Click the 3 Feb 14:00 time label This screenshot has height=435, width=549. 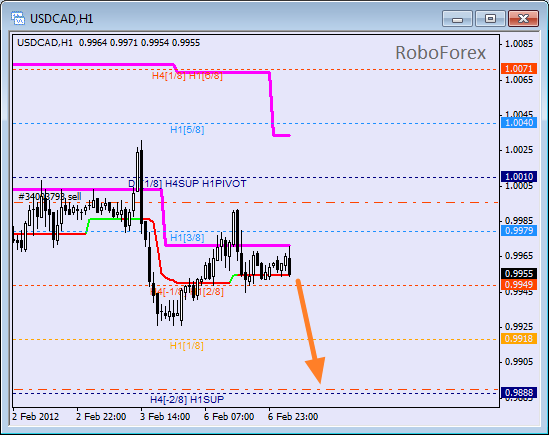click(x=165, y=417)
